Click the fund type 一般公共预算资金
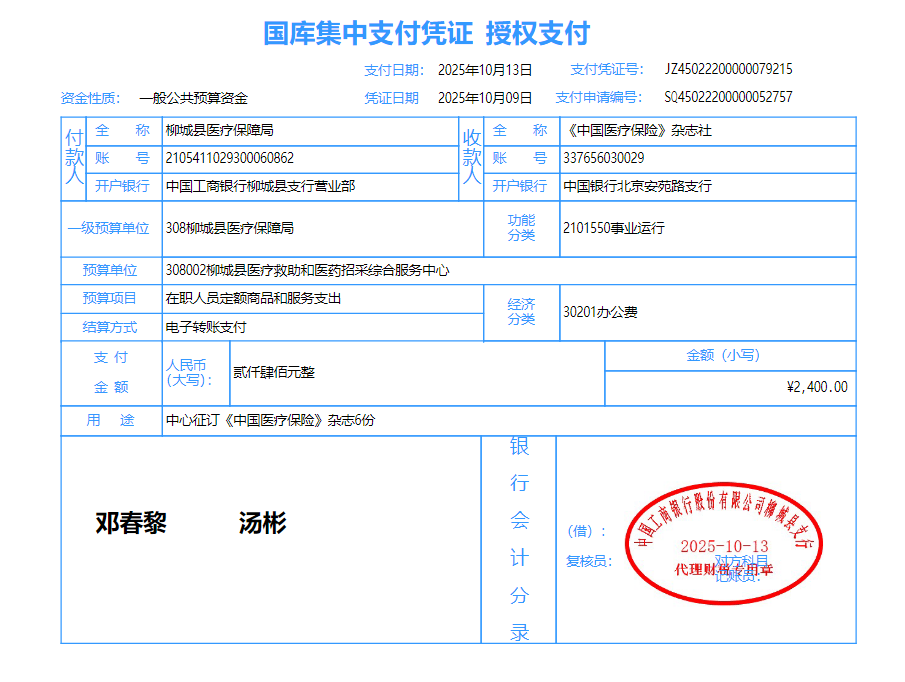Screen dimensions: 905x682 [x=193, y=98]
